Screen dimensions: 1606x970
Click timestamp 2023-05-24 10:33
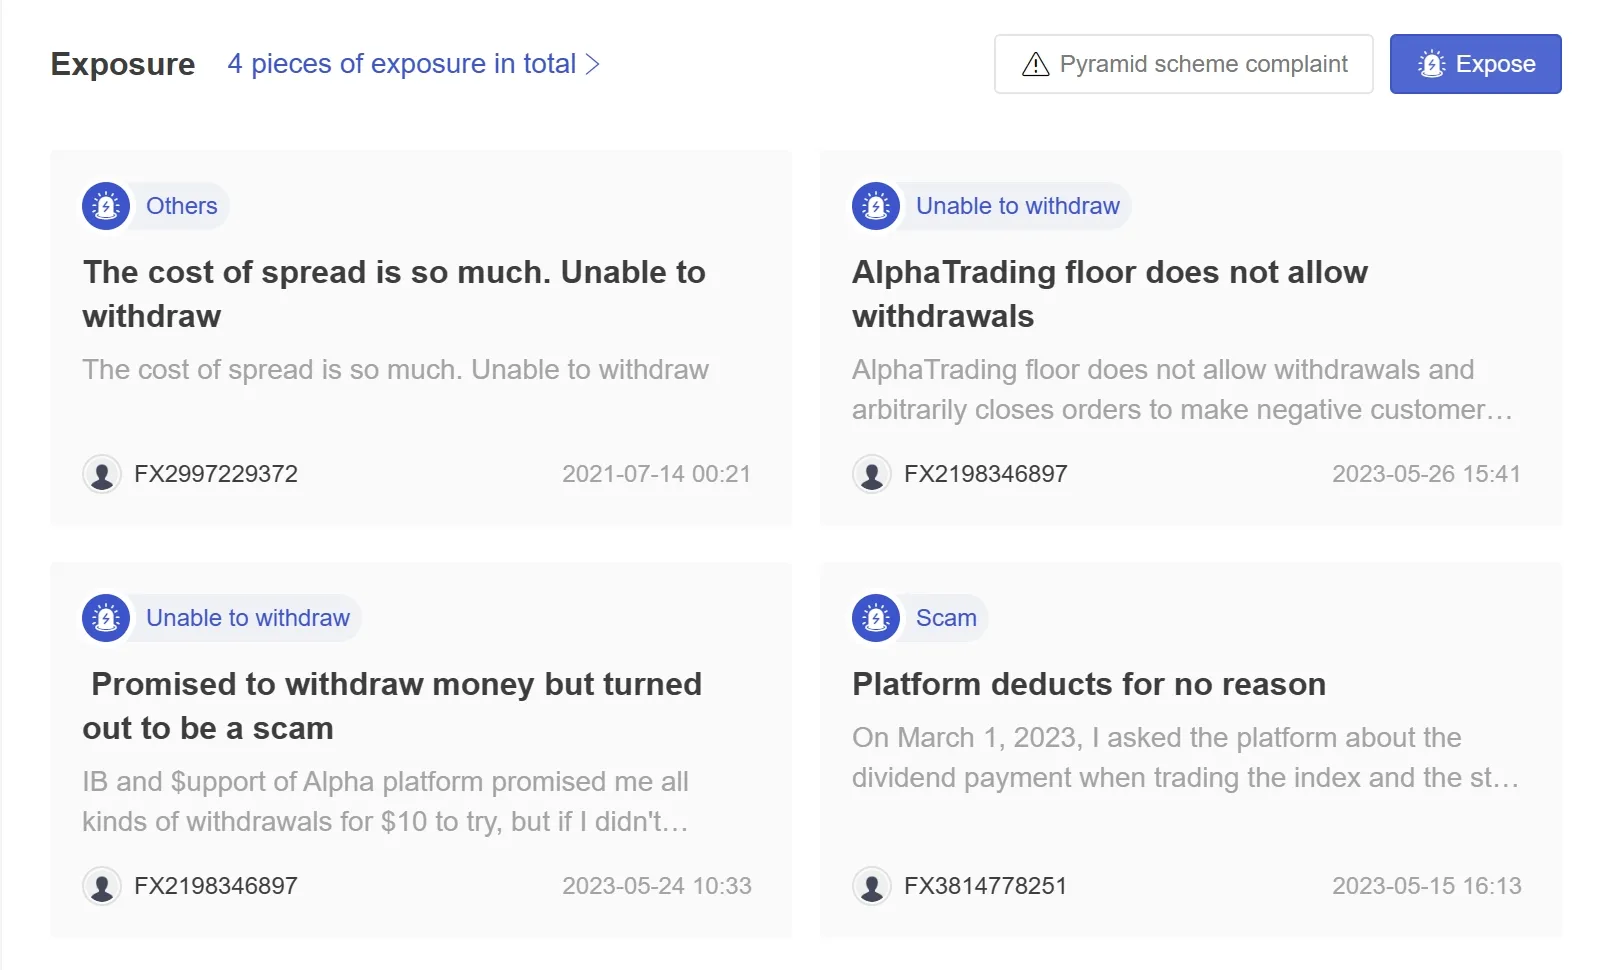656,886
